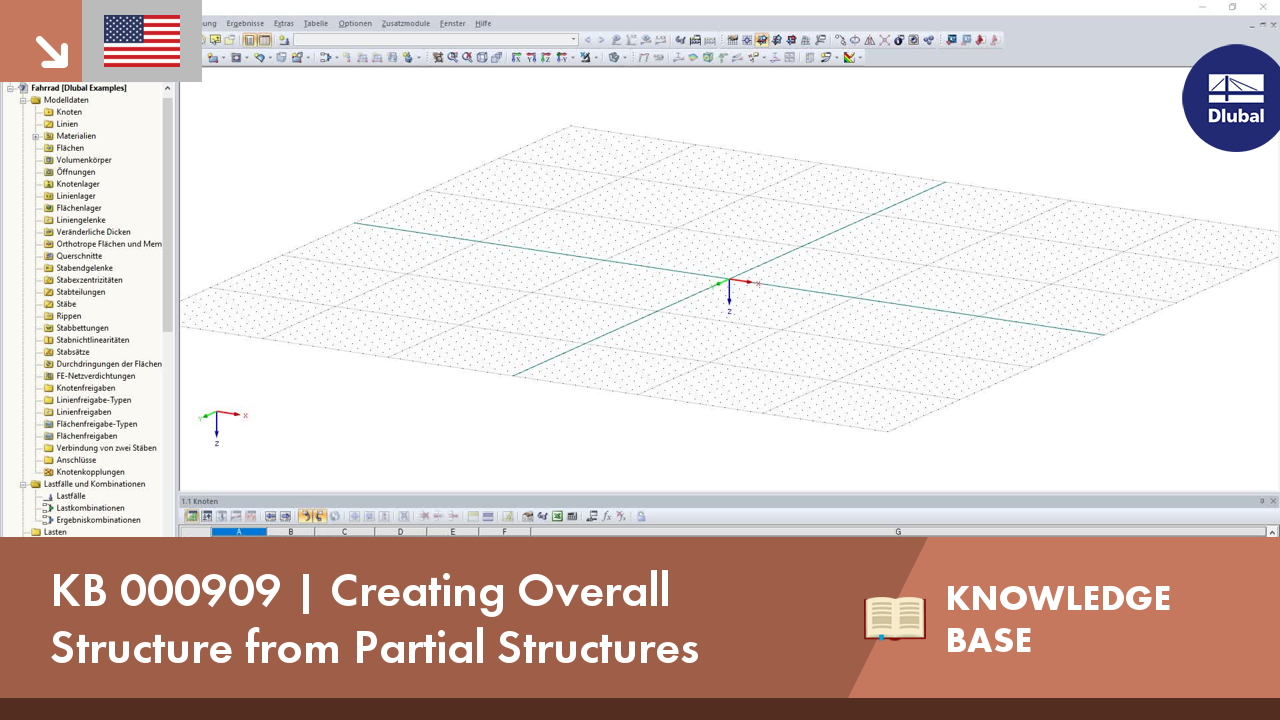Click the right arrow table navigation icon

tap(286, 516)
